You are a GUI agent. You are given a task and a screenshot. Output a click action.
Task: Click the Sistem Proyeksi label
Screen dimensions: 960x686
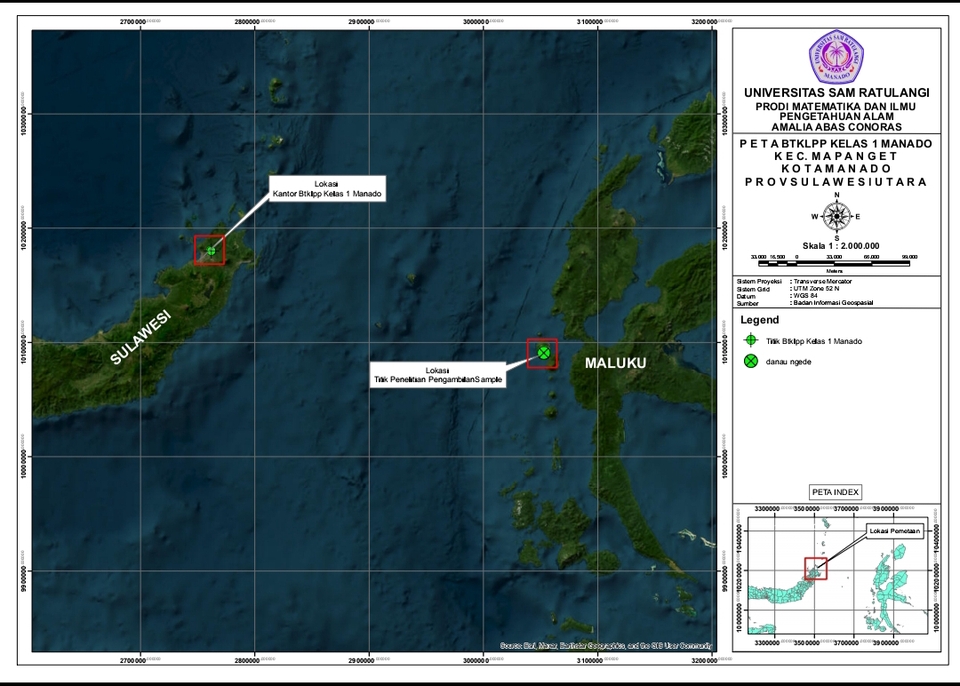coord(759,282)
